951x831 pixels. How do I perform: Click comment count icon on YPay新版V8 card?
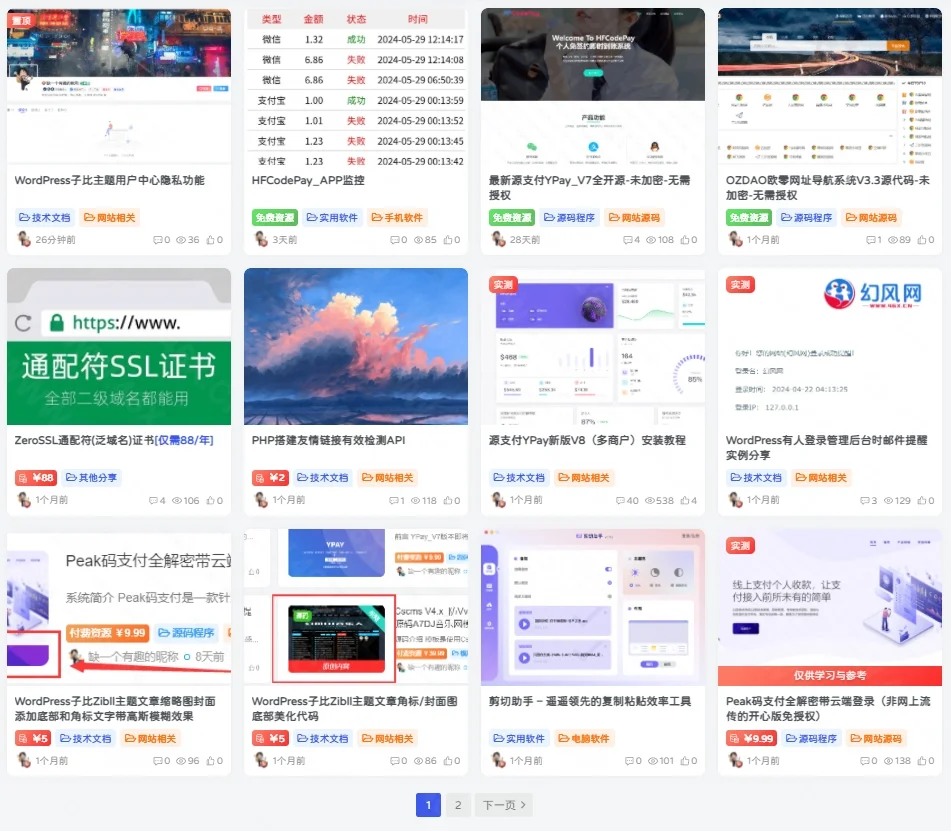(620, 500)
